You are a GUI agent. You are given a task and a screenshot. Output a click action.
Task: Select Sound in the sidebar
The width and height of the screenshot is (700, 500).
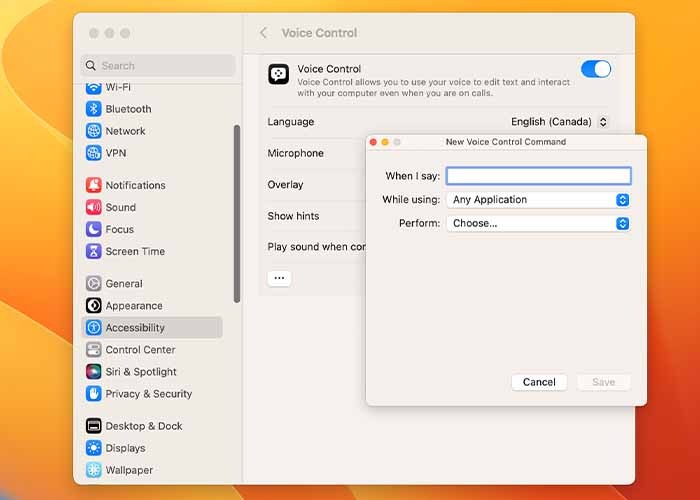121,207
